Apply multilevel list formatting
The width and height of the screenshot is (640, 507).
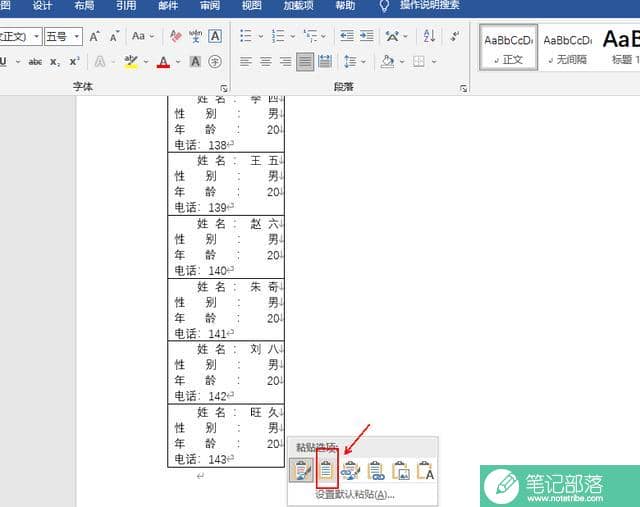click(x=310, y=36)
